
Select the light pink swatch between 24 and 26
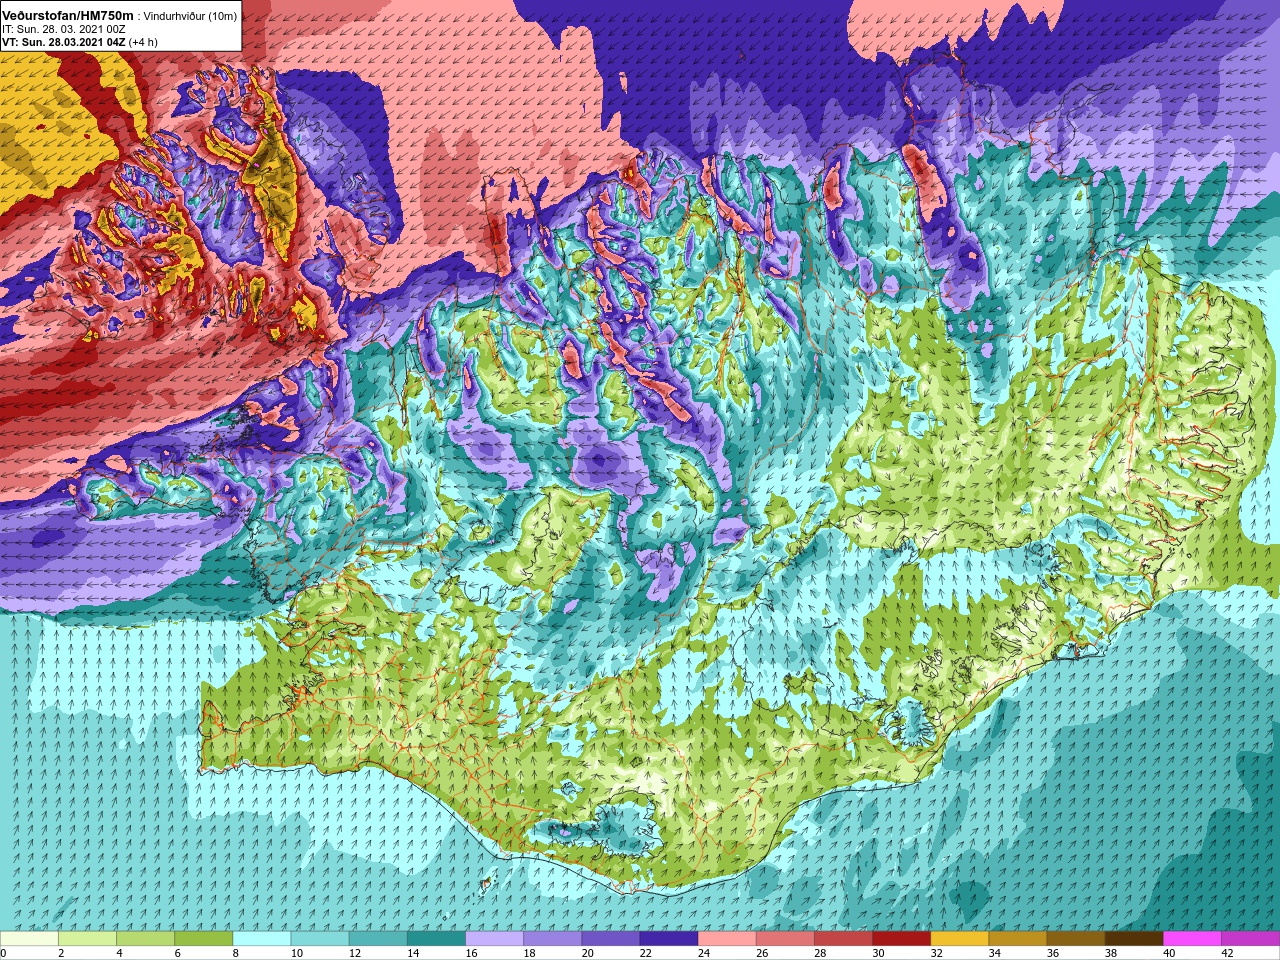[x=727, y=939]
